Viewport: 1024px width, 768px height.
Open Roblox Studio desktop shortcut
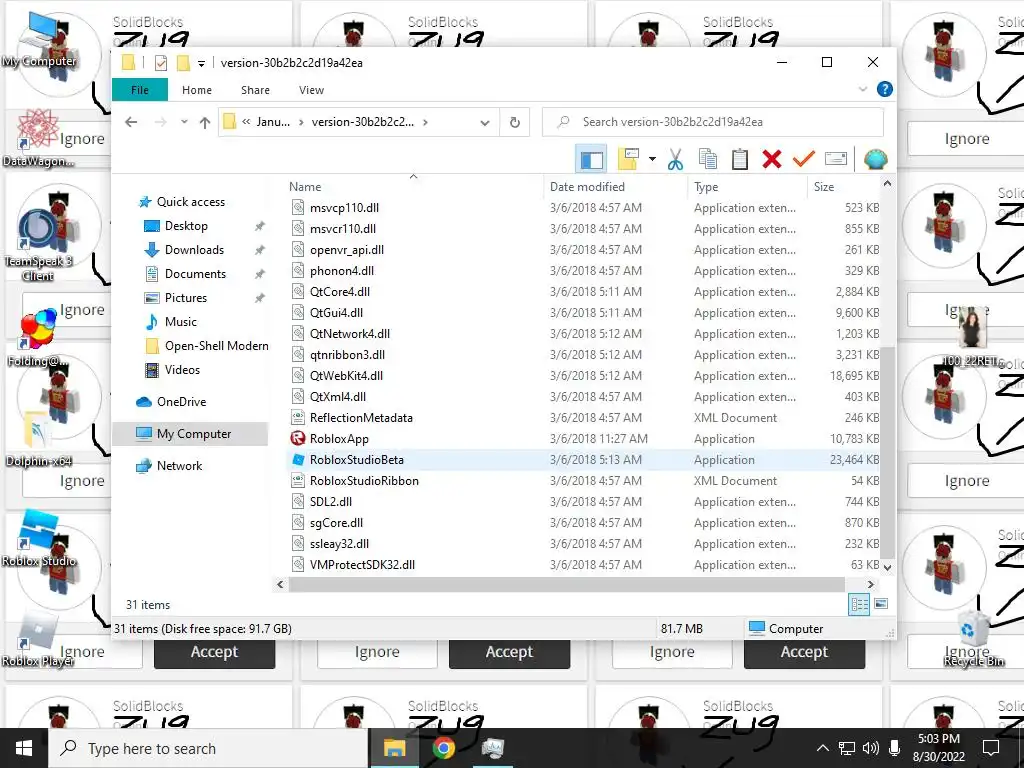[x=39, y=538]
